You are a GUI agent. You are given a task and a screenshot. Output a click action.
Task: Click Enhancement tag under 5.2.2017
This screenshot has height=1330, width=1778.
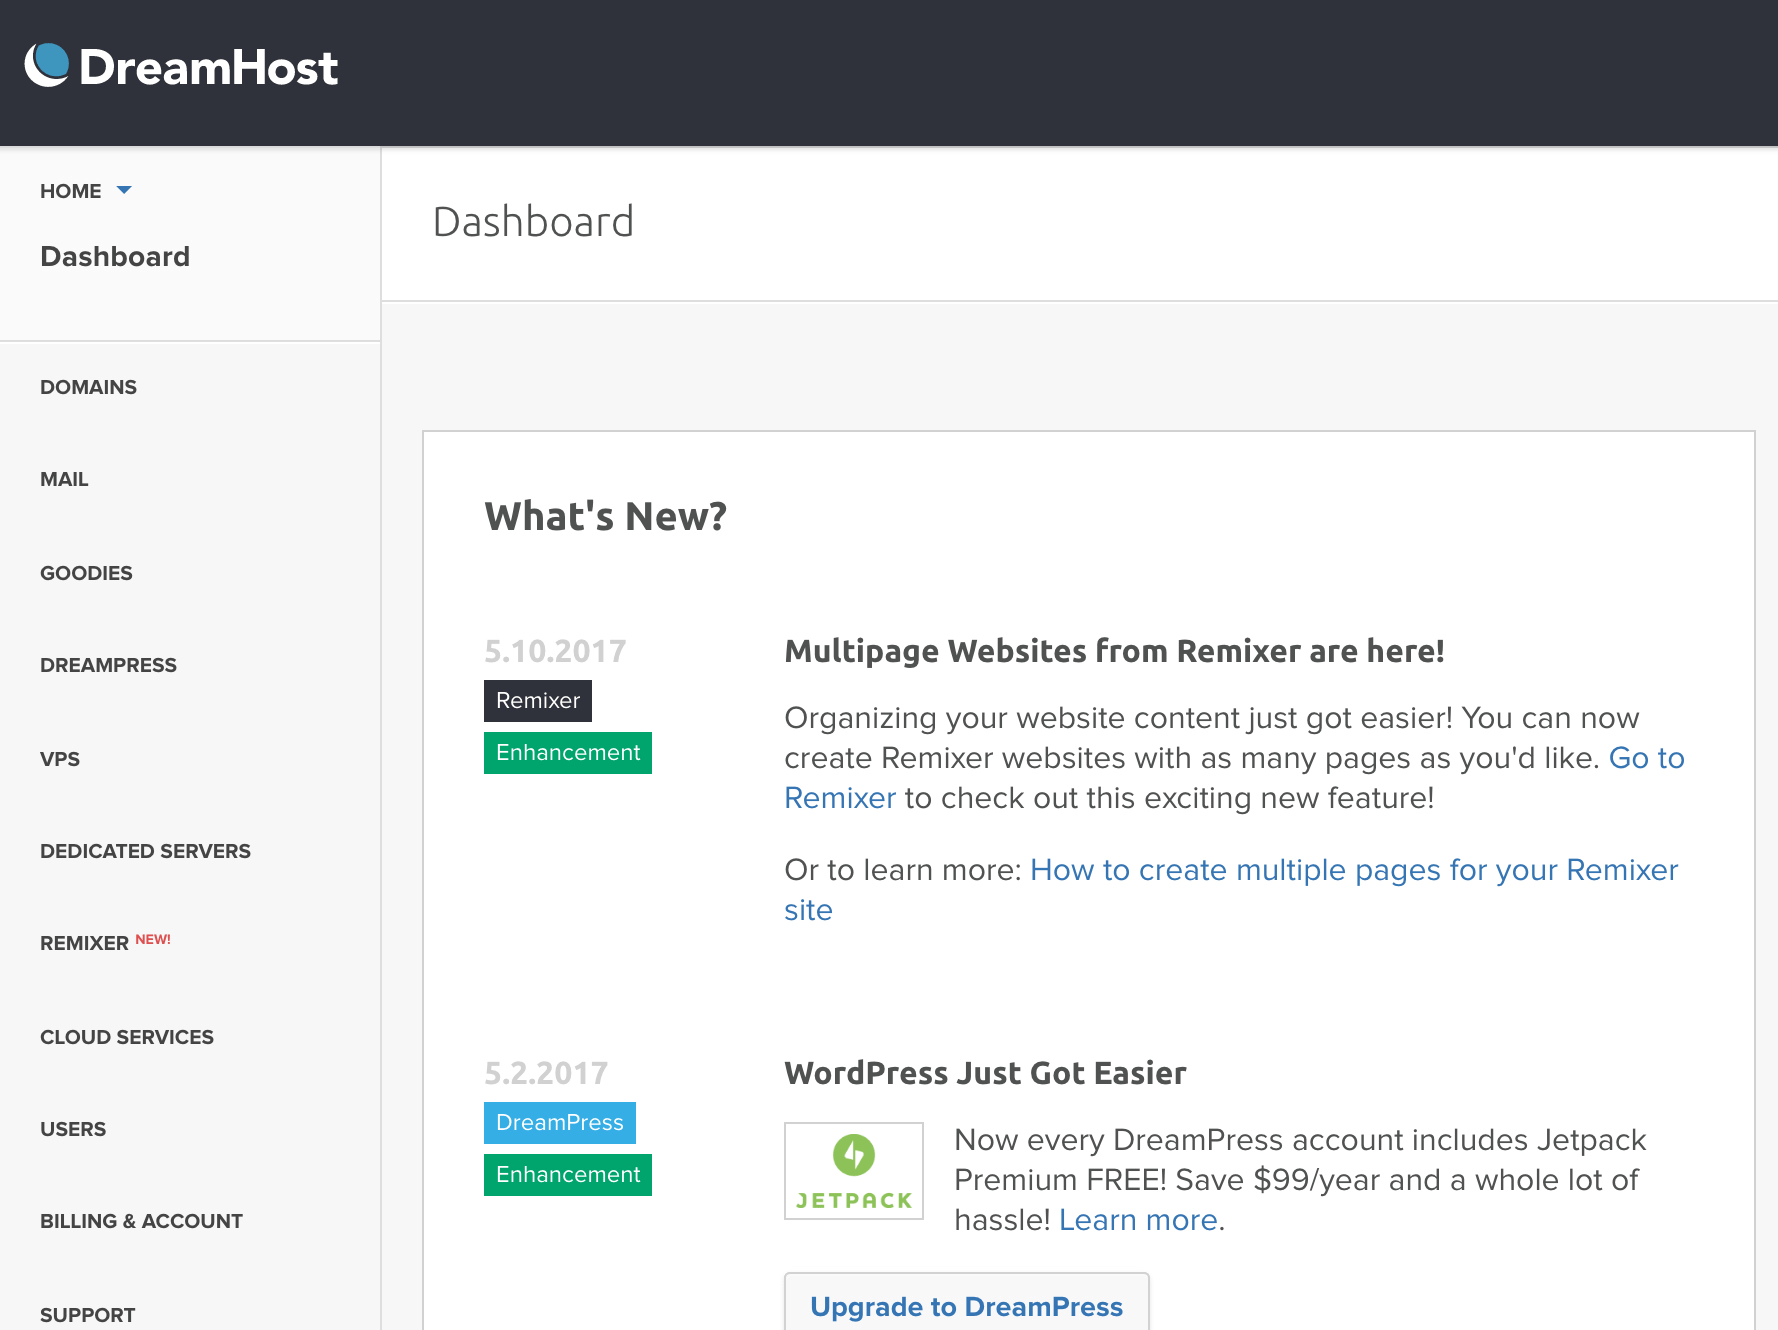568,1174
